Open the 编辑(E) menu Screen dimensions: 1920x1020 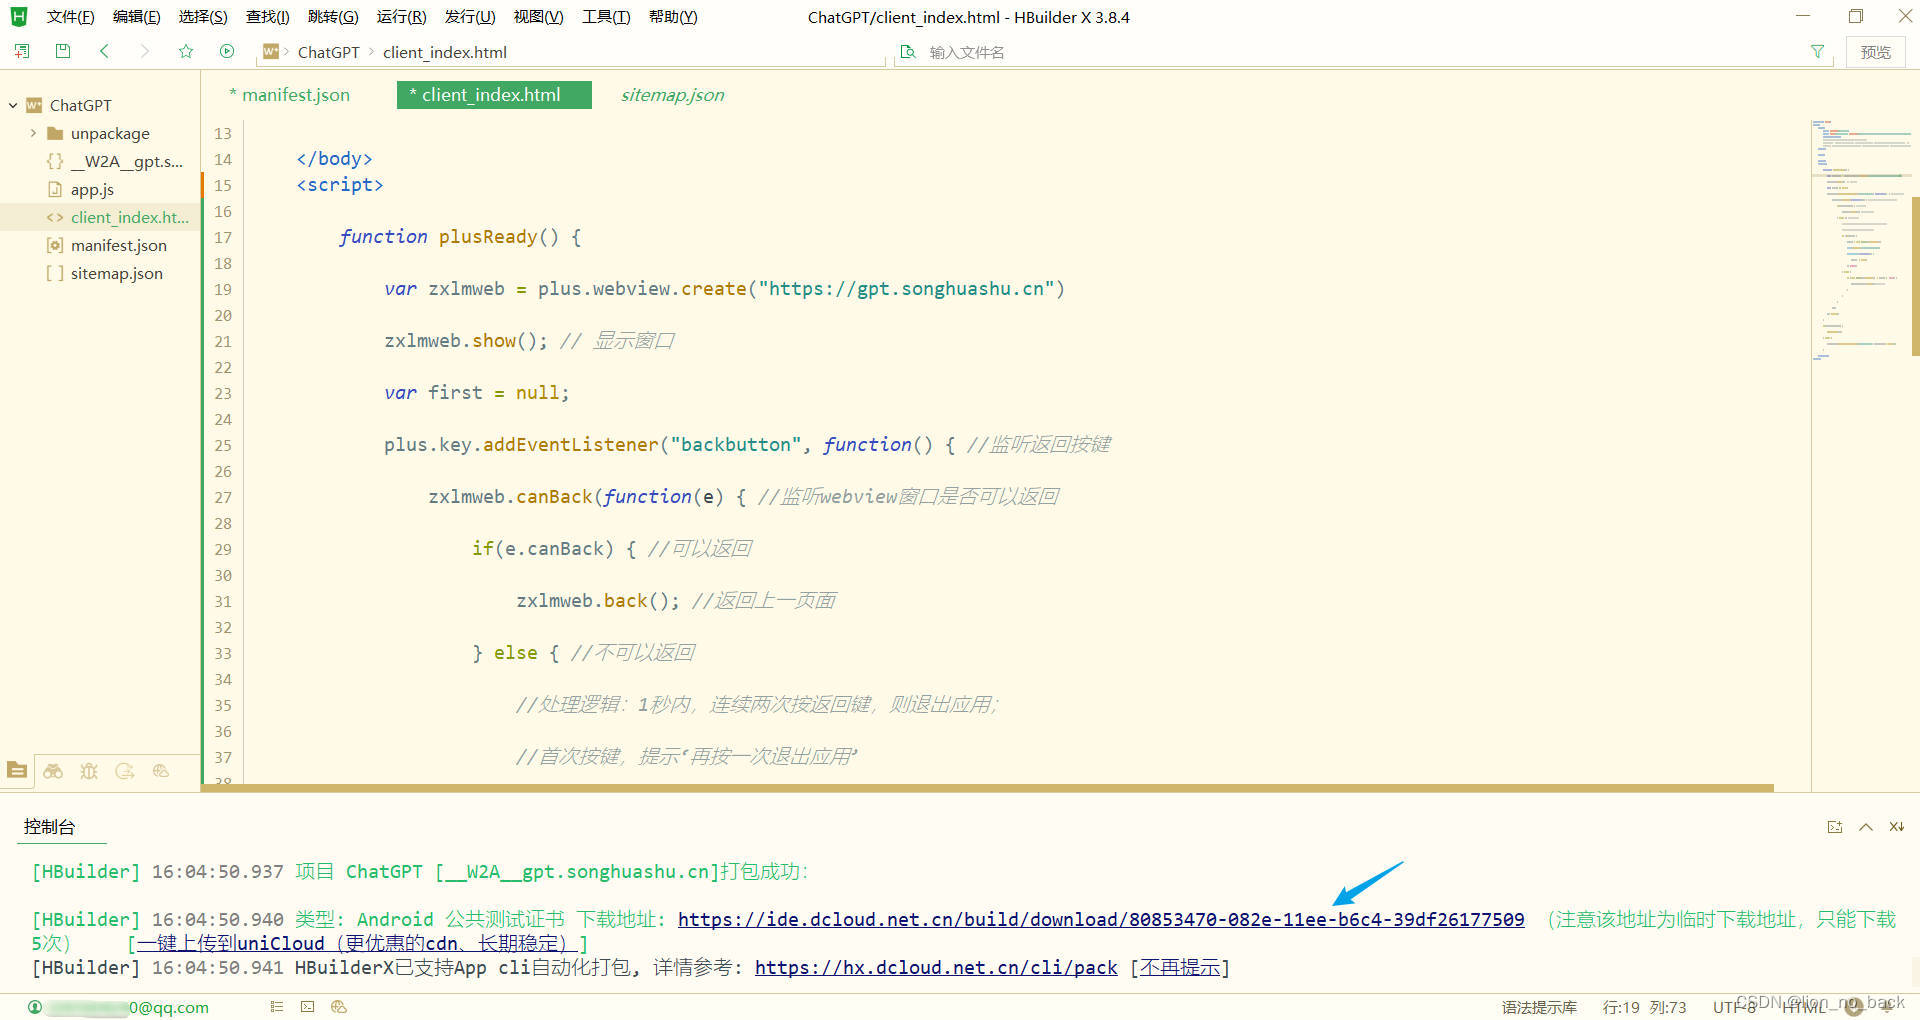pos(136,17)
